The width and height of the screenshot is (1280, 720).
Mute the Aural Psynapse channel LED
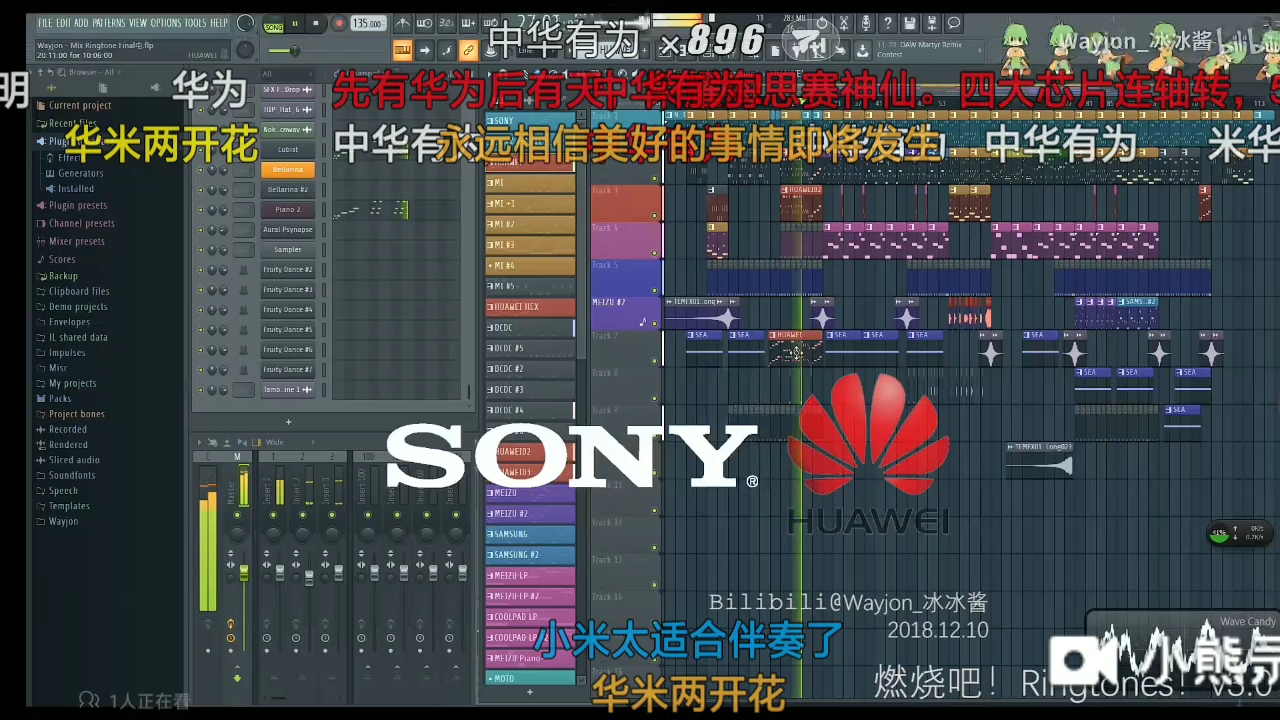click(200, 229)
